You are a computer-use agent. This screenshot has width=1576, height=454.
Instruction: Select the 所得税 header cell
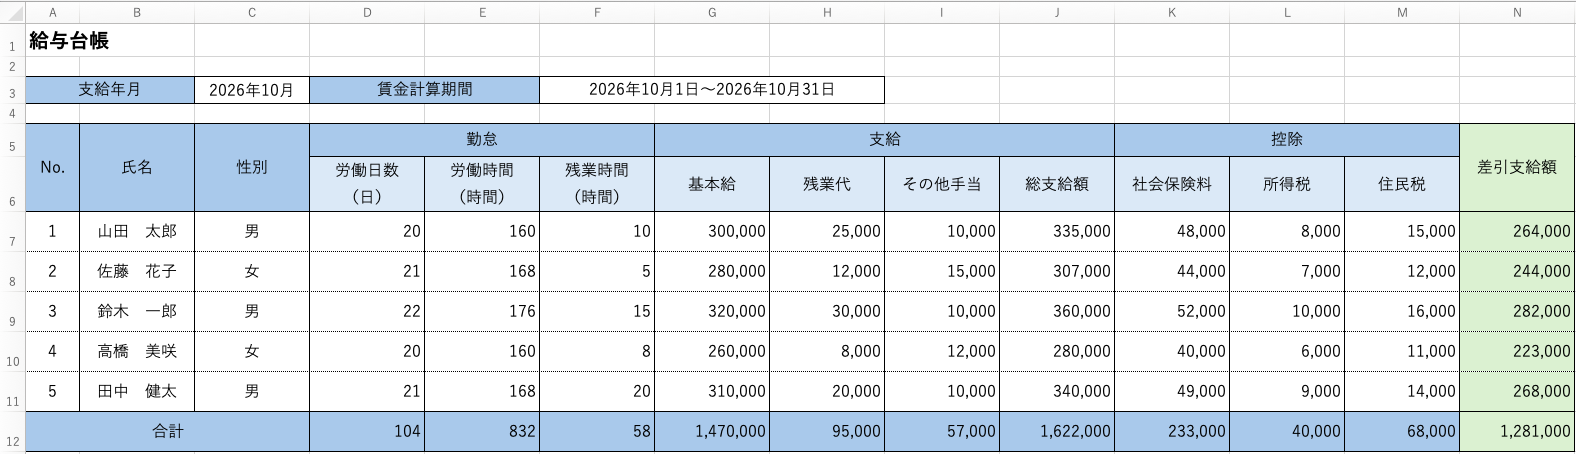[x=1287, y=184]
